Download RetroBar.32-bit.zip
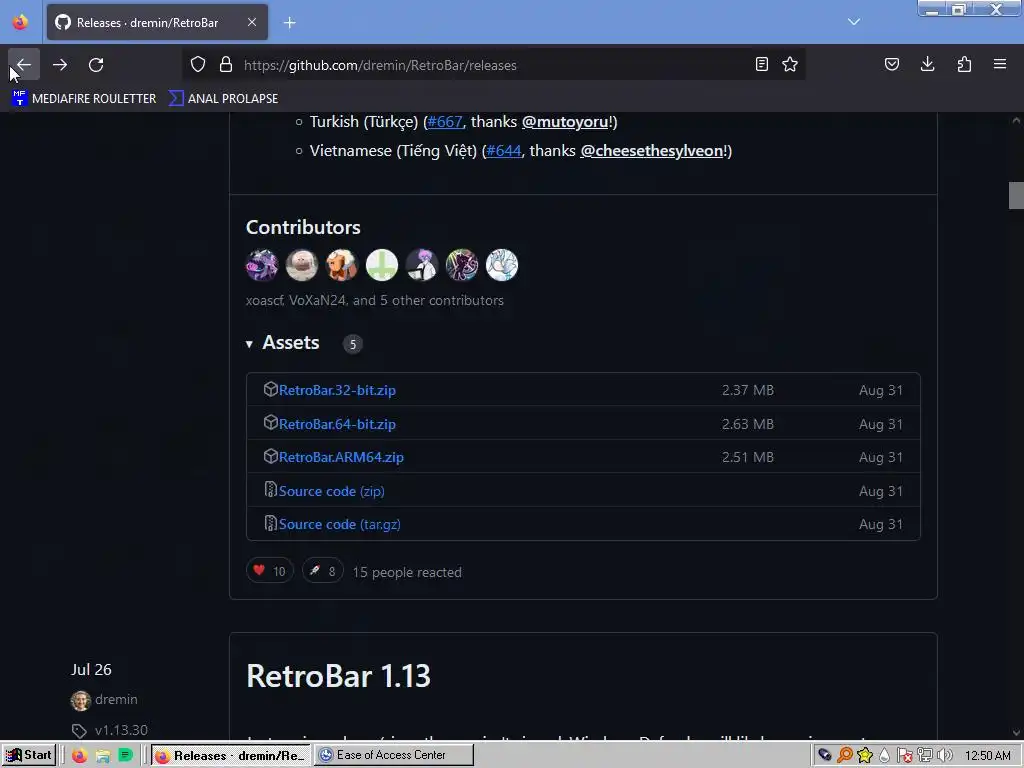This screenshot has width=1024, height=768. coord(337,391)
